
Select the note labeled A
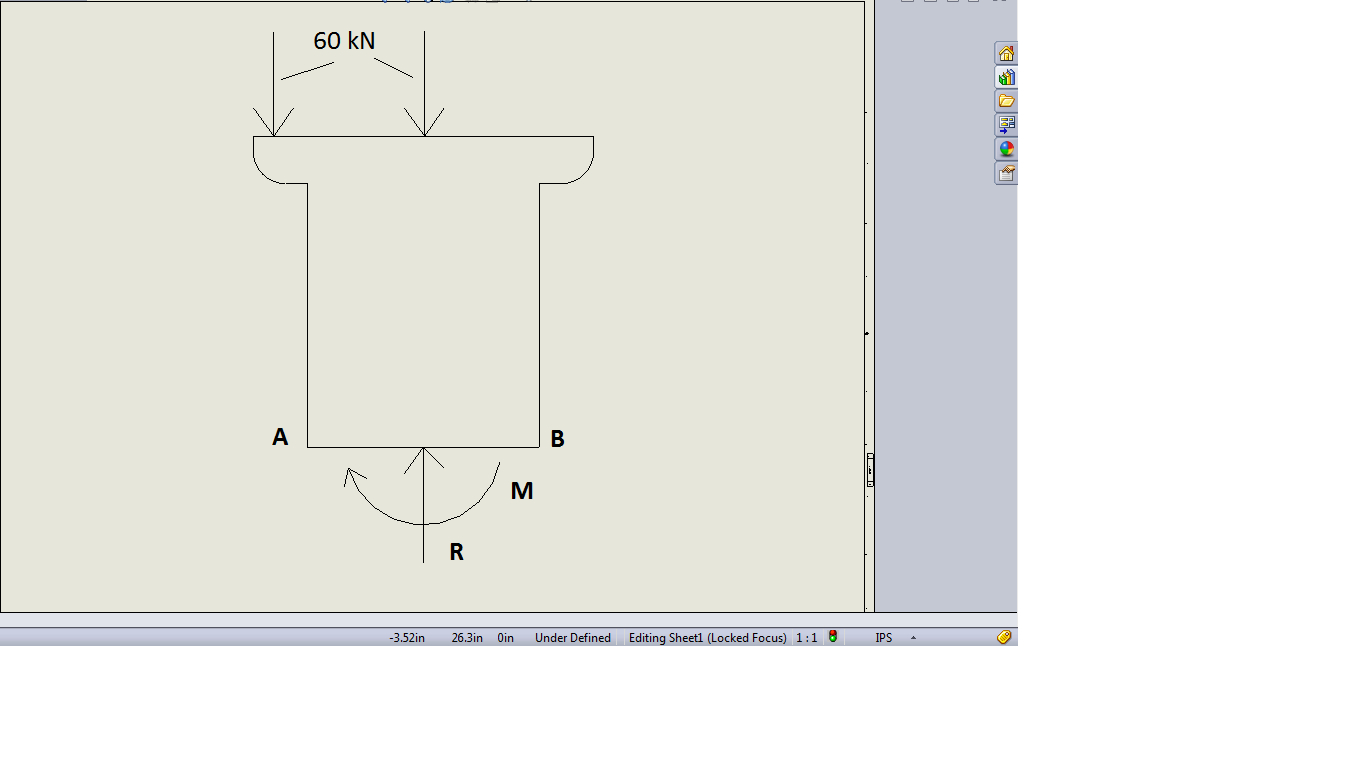[x=280, y=437]
